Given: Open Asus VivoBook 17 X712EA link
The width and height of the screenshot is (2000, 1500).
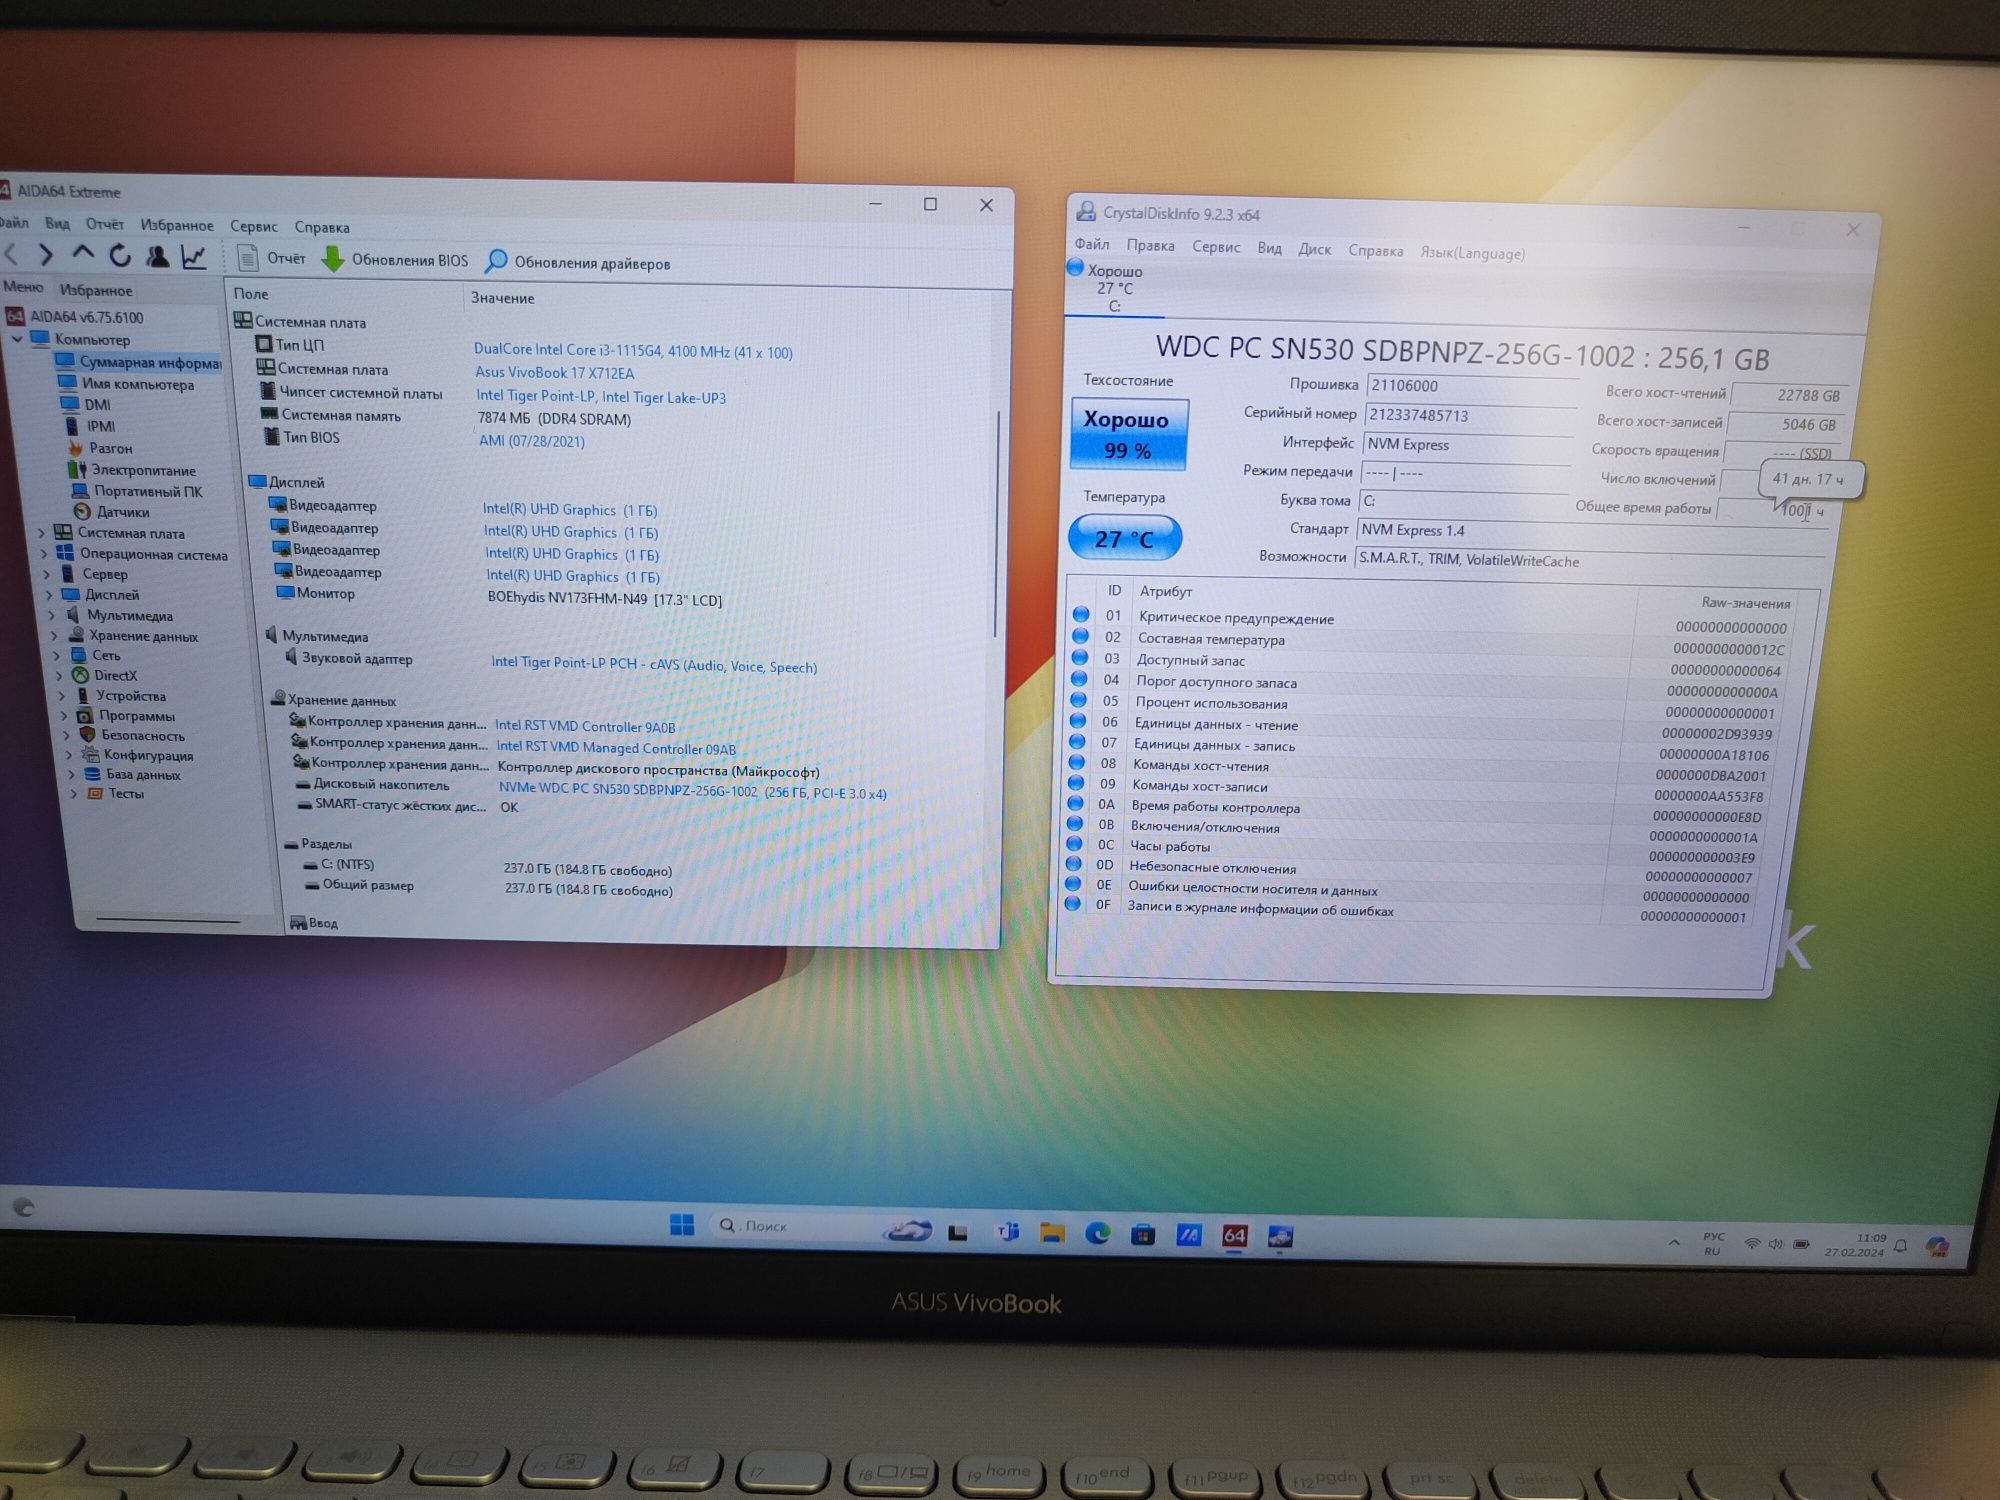Looking at the screenshot, I should [x=554, y=373].
